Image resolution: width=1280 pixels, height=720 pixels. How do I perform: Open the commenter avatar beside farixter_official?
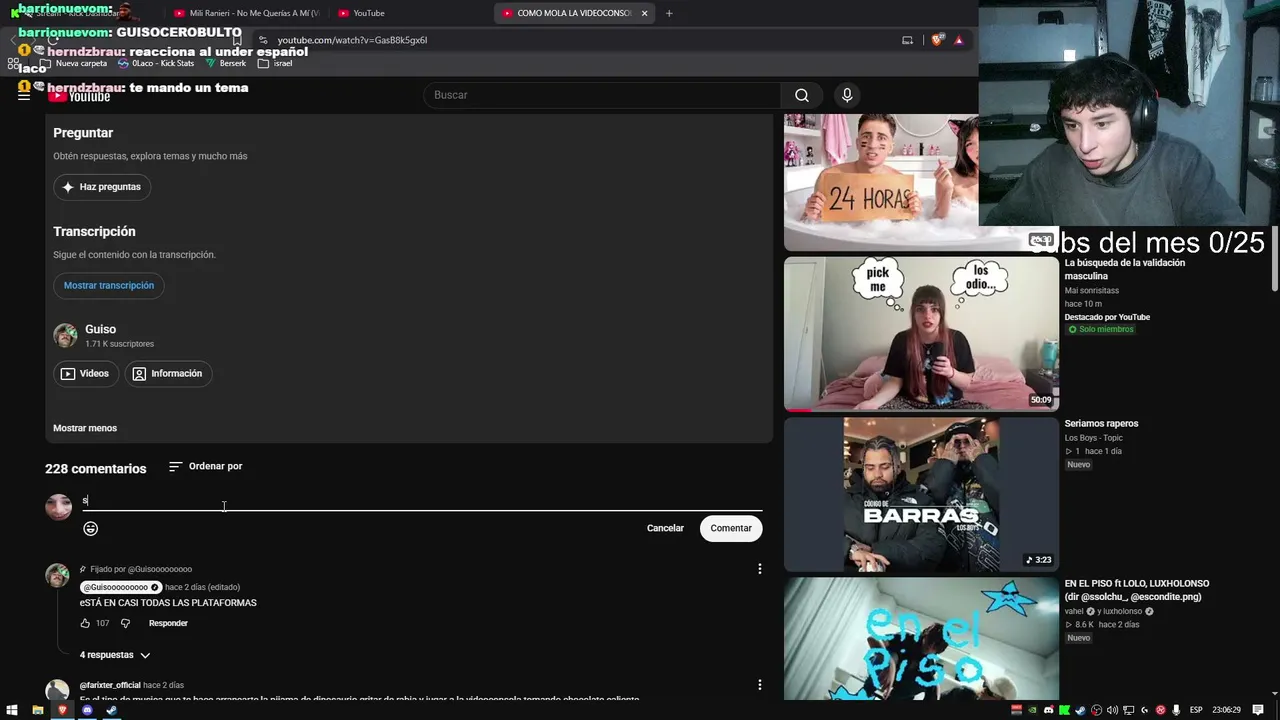[57, 690]
